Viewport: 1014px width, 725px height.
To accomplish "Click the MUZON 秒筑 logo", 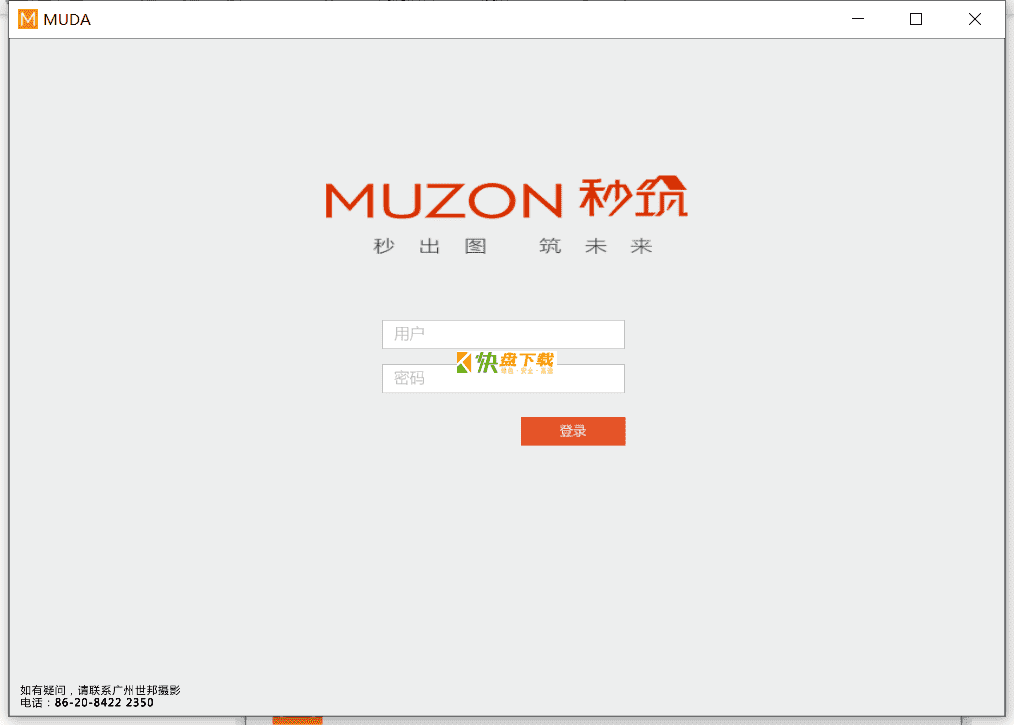I will [x=506, y=197].
